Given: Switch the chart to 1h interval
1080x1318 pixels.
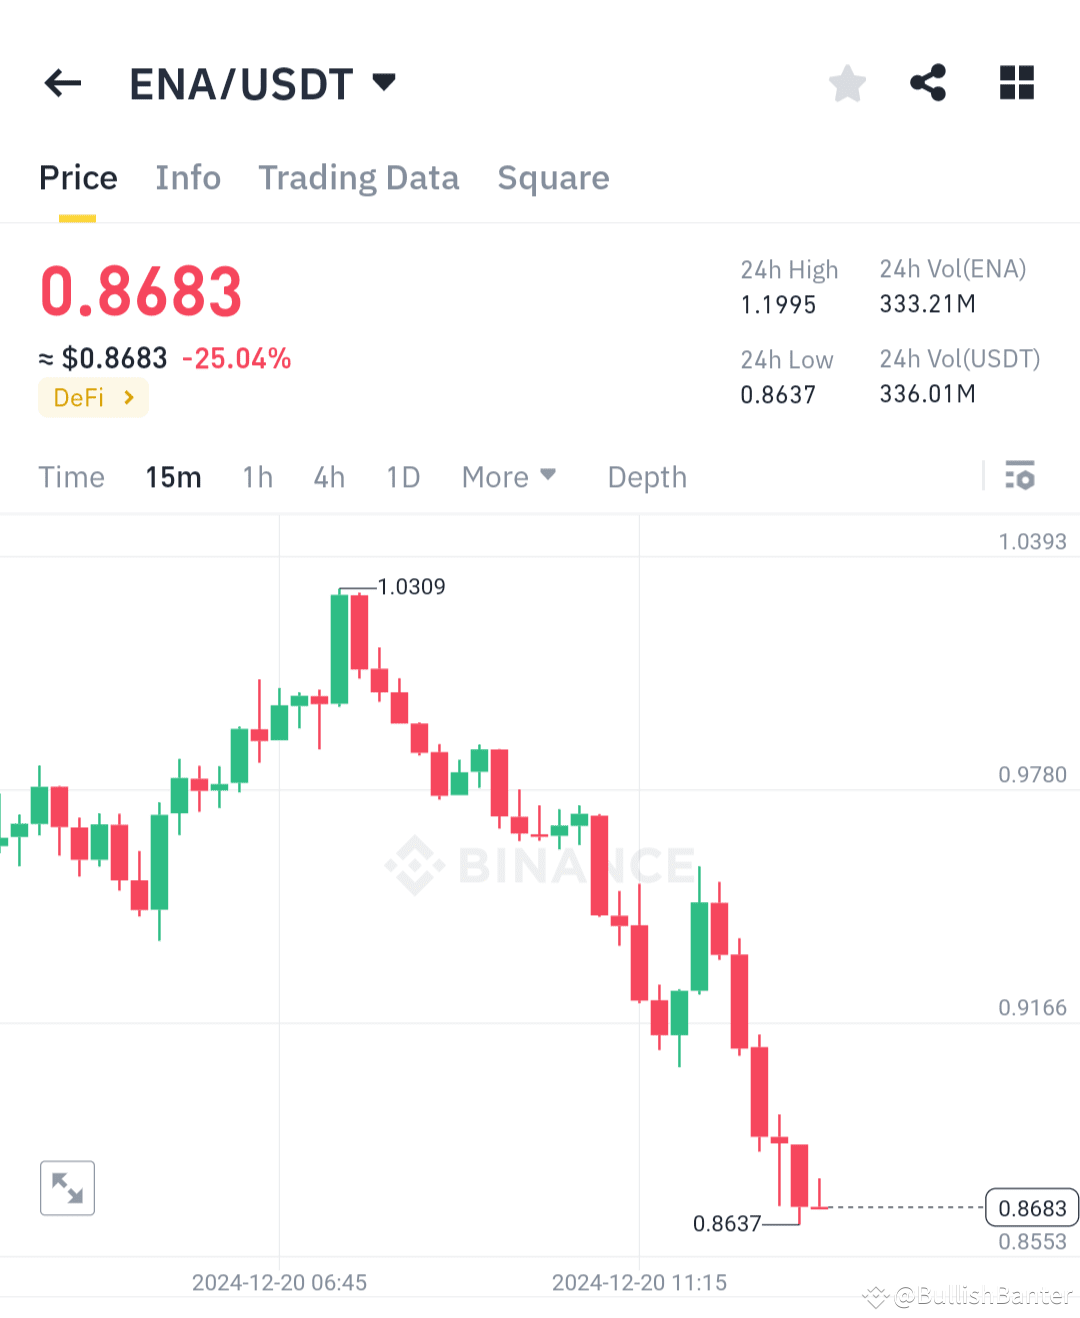Looking at the screenshot, I should (257, 477).
